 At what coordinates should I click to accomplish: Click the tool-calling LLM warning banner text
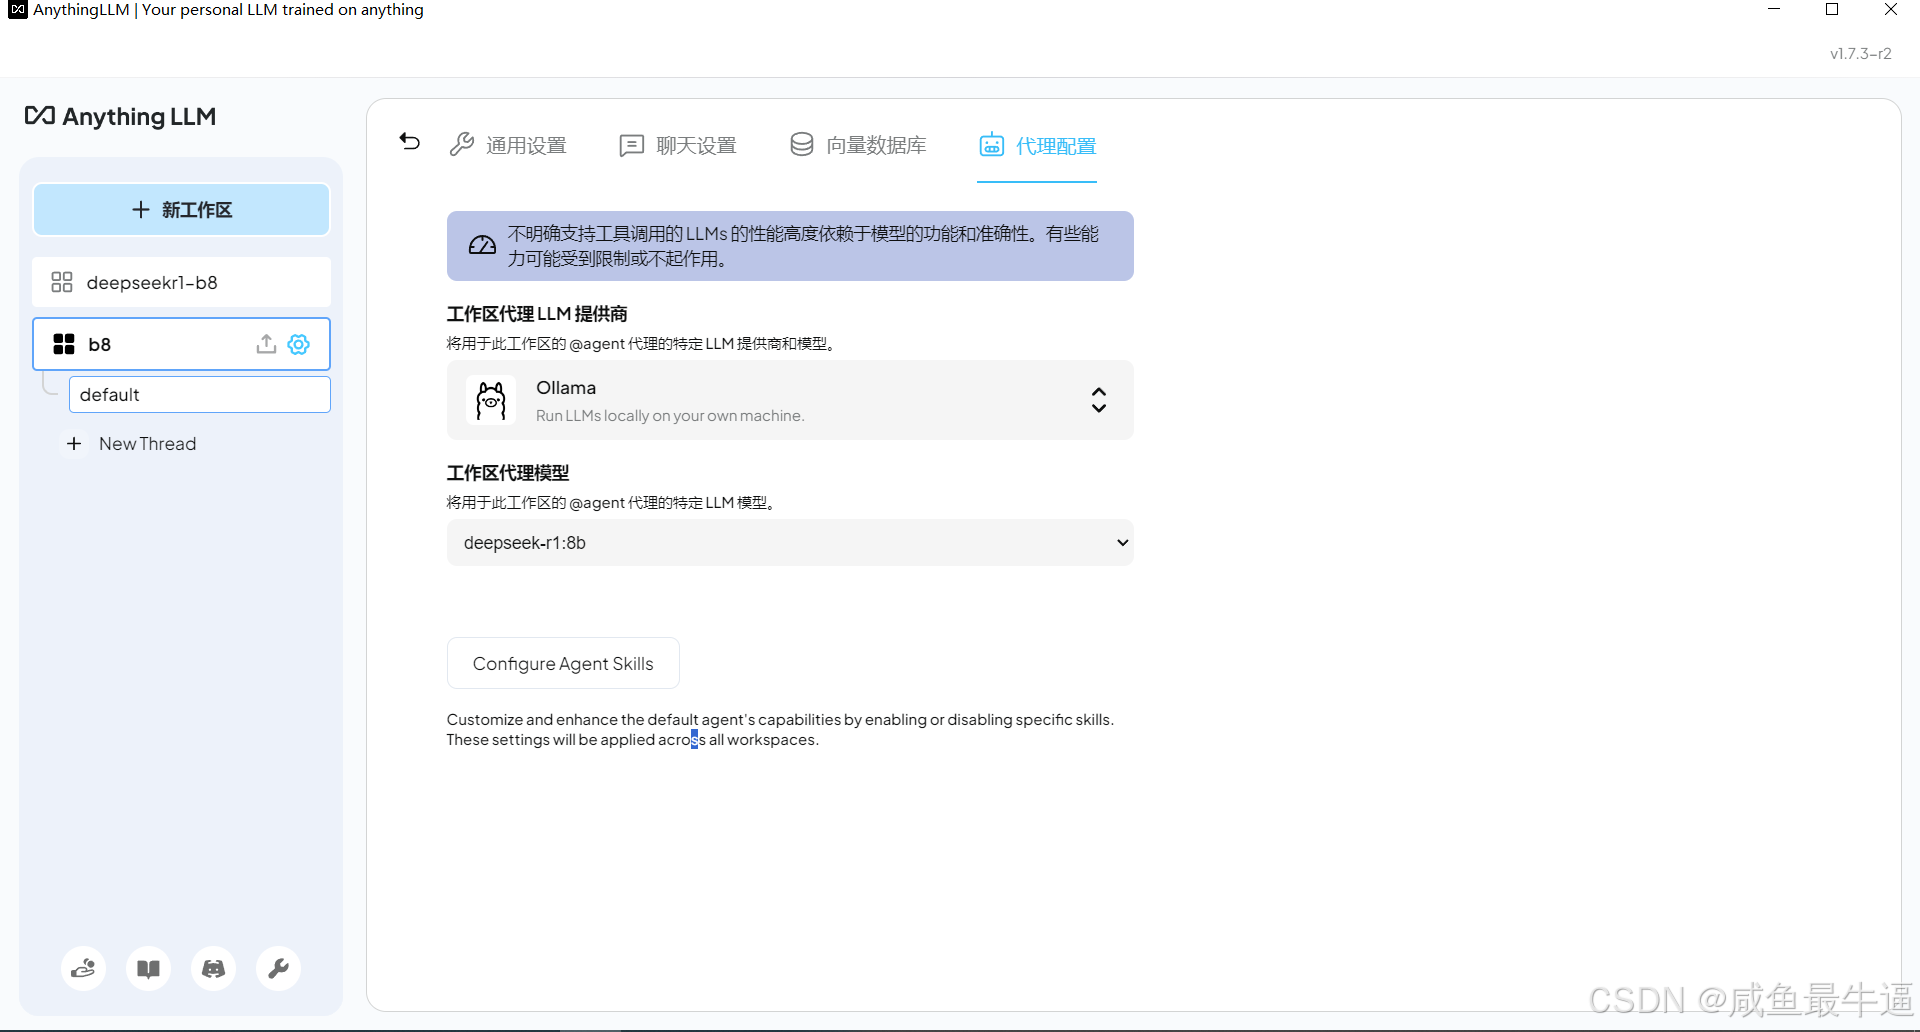click(x=803, y=246)
